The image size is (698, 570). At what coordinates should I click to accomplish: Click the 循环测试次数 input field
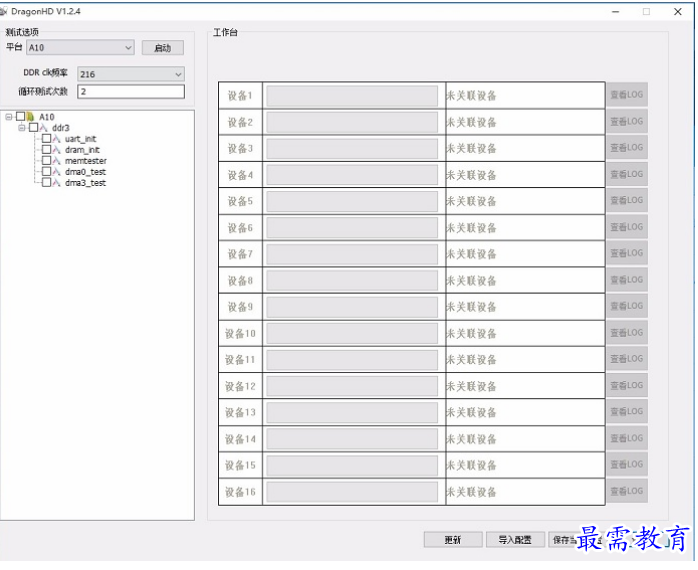coord(131,91)
